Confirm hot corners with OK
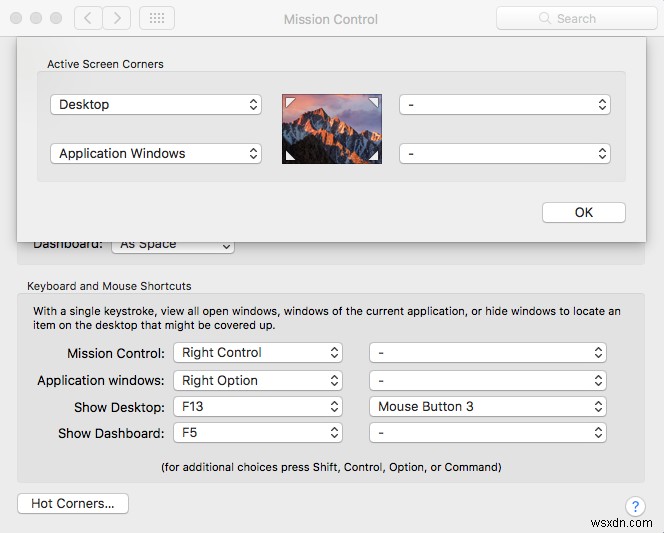 point(583,212)
